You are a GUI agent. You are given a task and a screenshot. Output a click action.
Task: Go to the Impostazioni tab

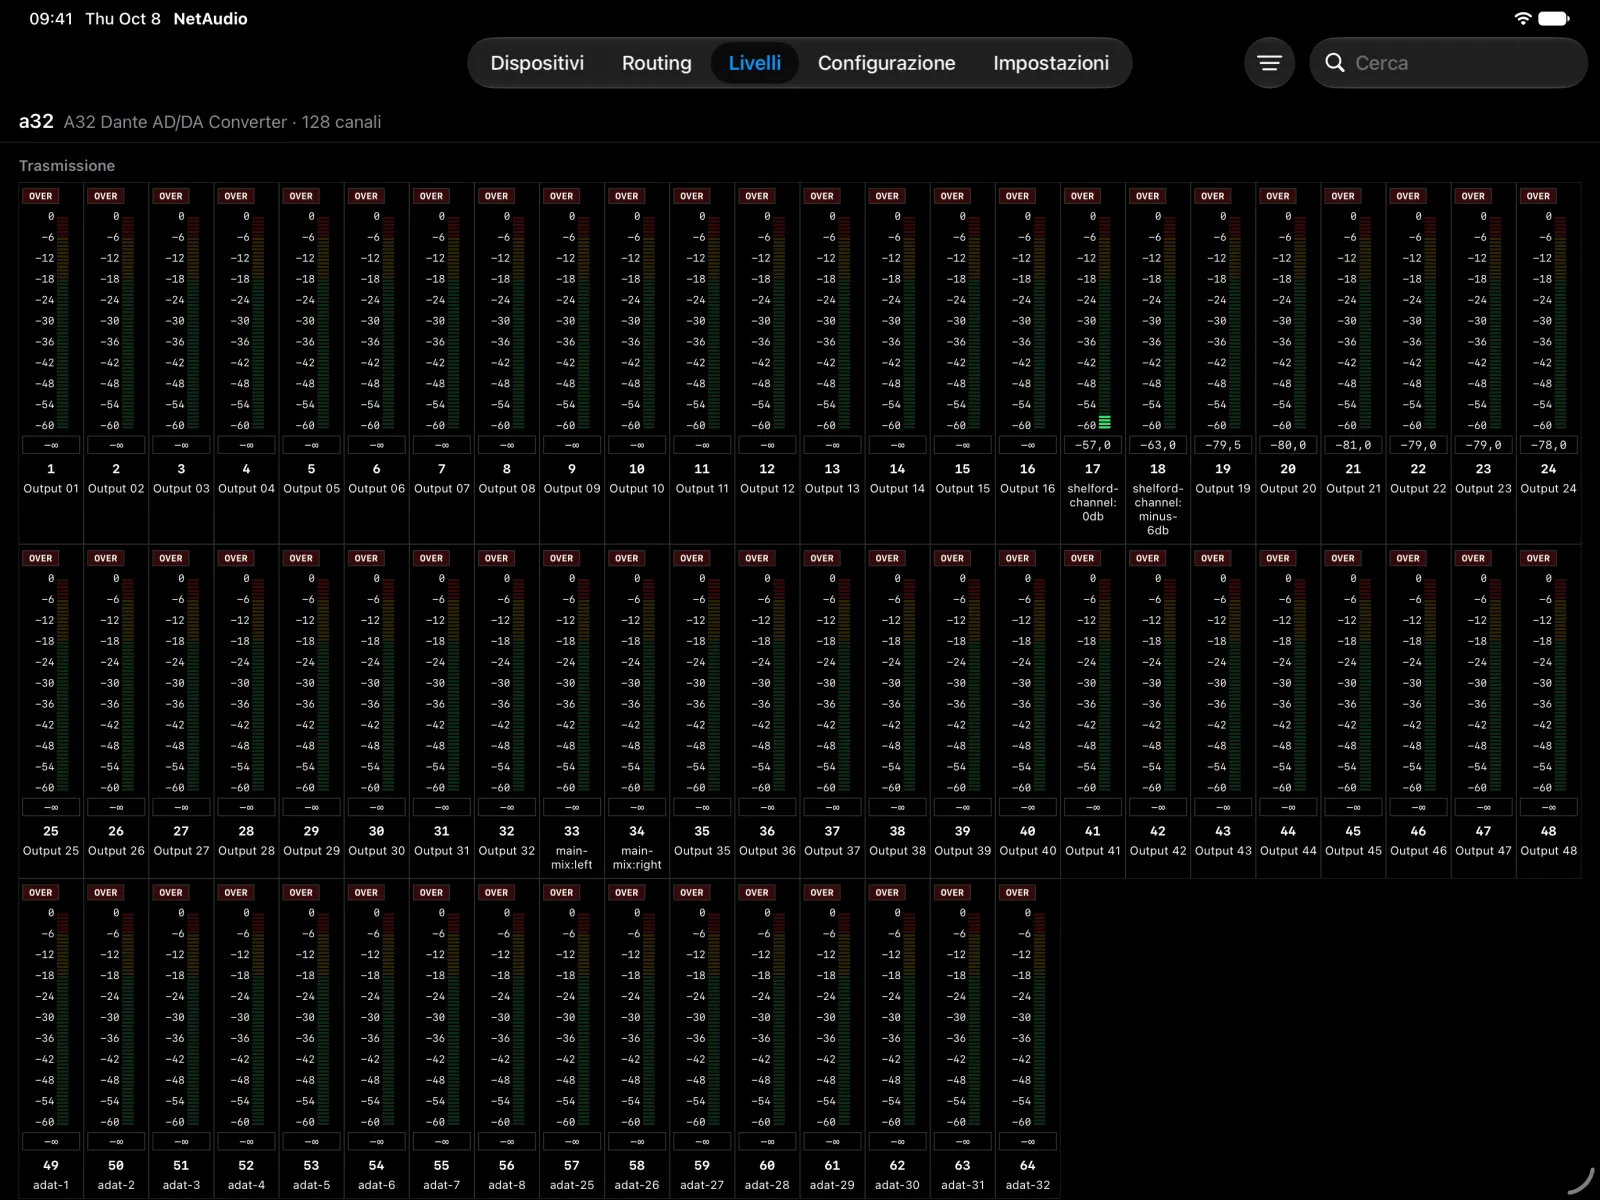[x=1051, y=63]
